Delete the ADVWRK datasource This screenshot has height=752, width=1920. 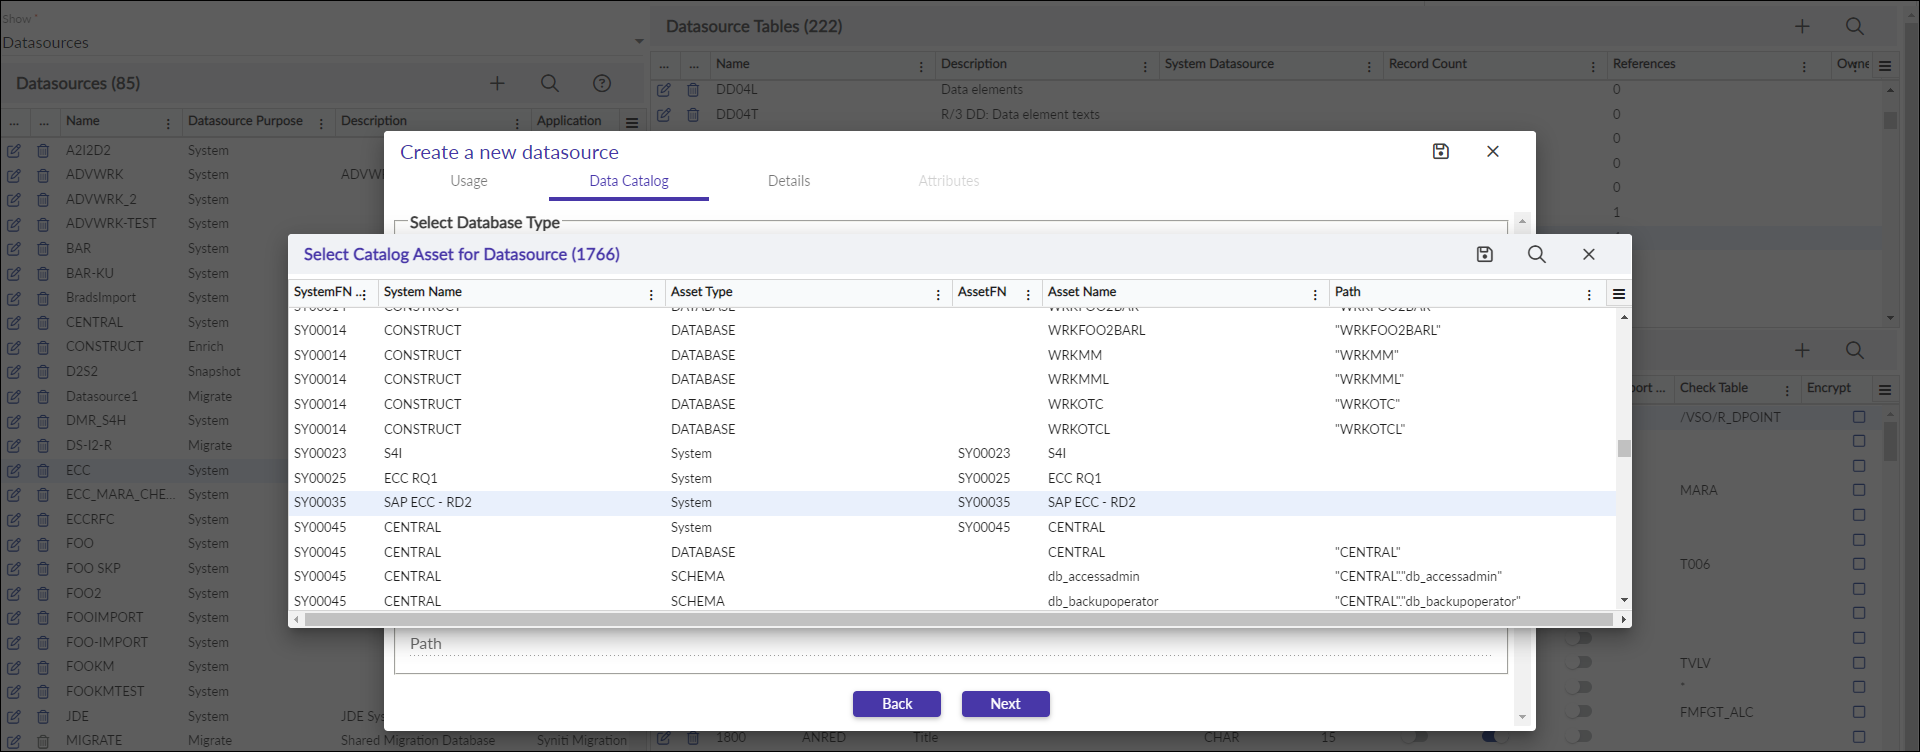43,175
